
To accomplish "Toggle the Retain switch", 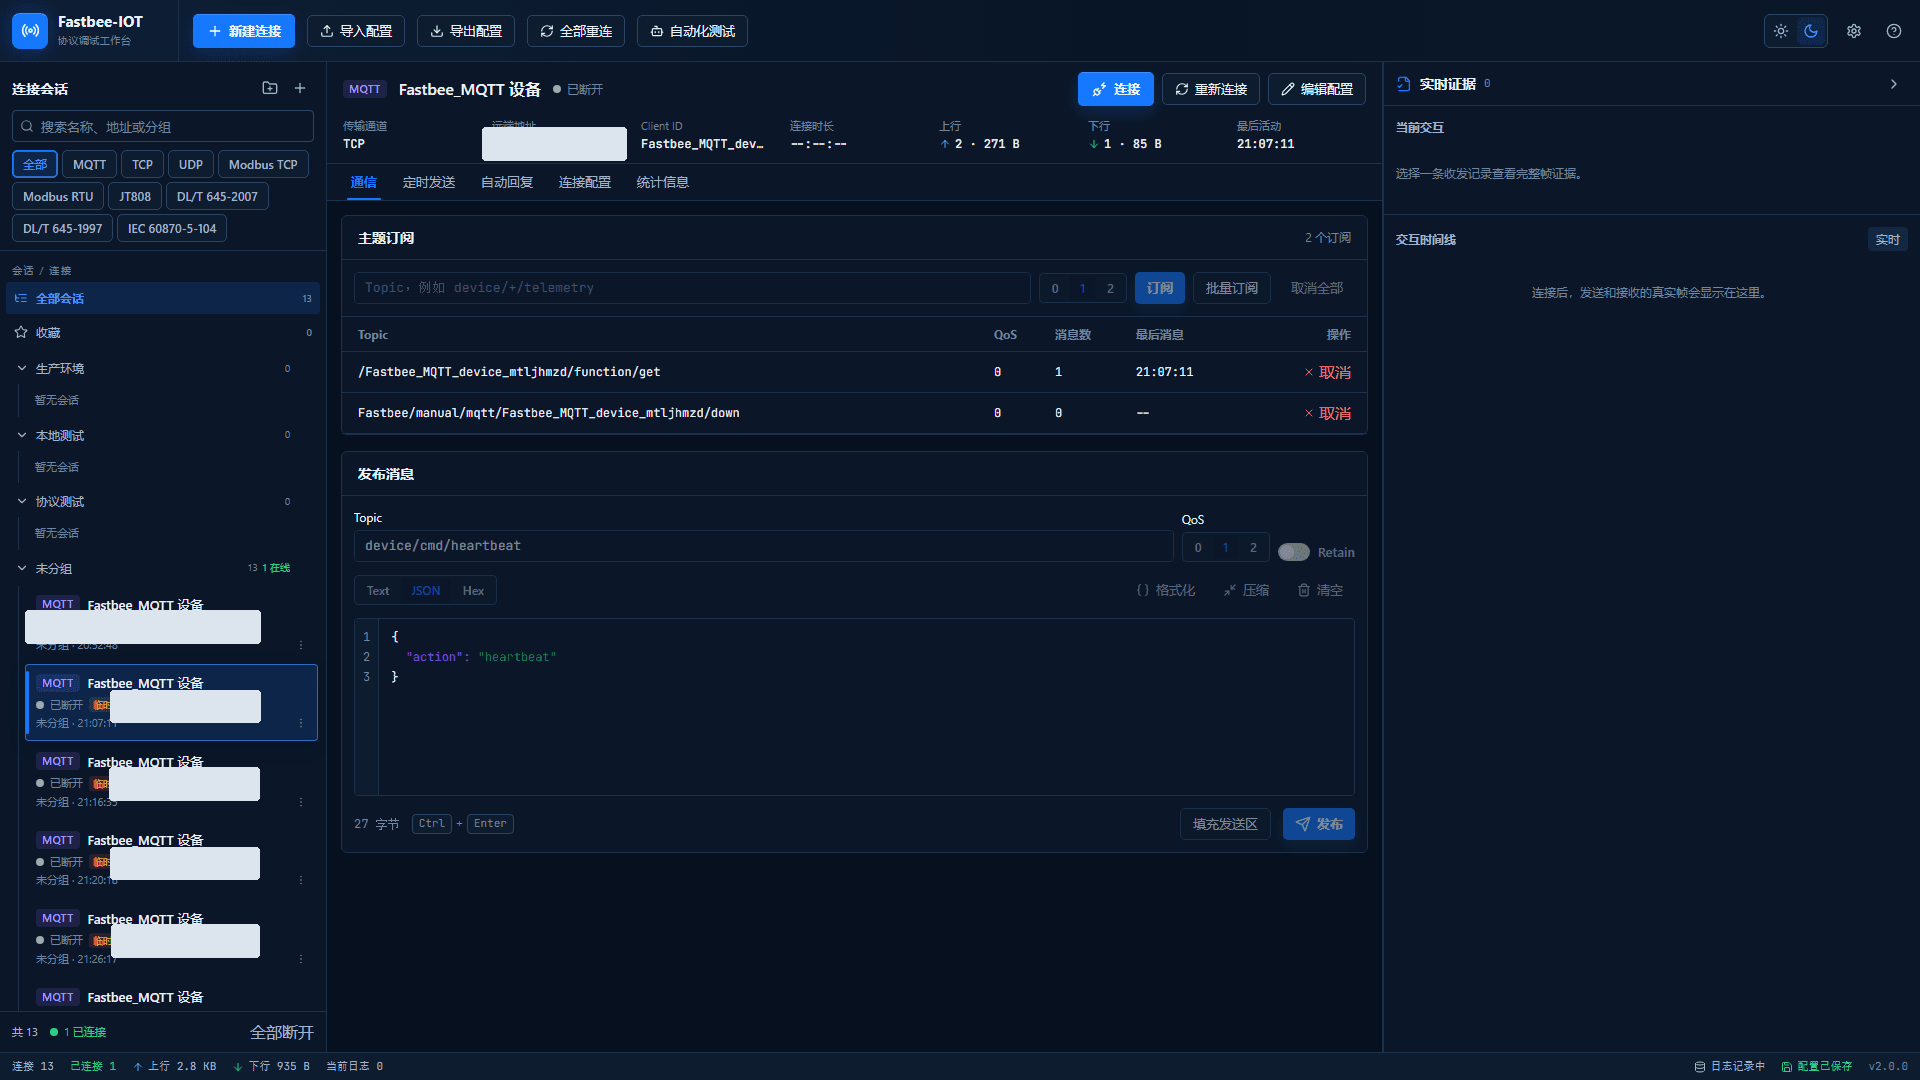I will 1294,552.
